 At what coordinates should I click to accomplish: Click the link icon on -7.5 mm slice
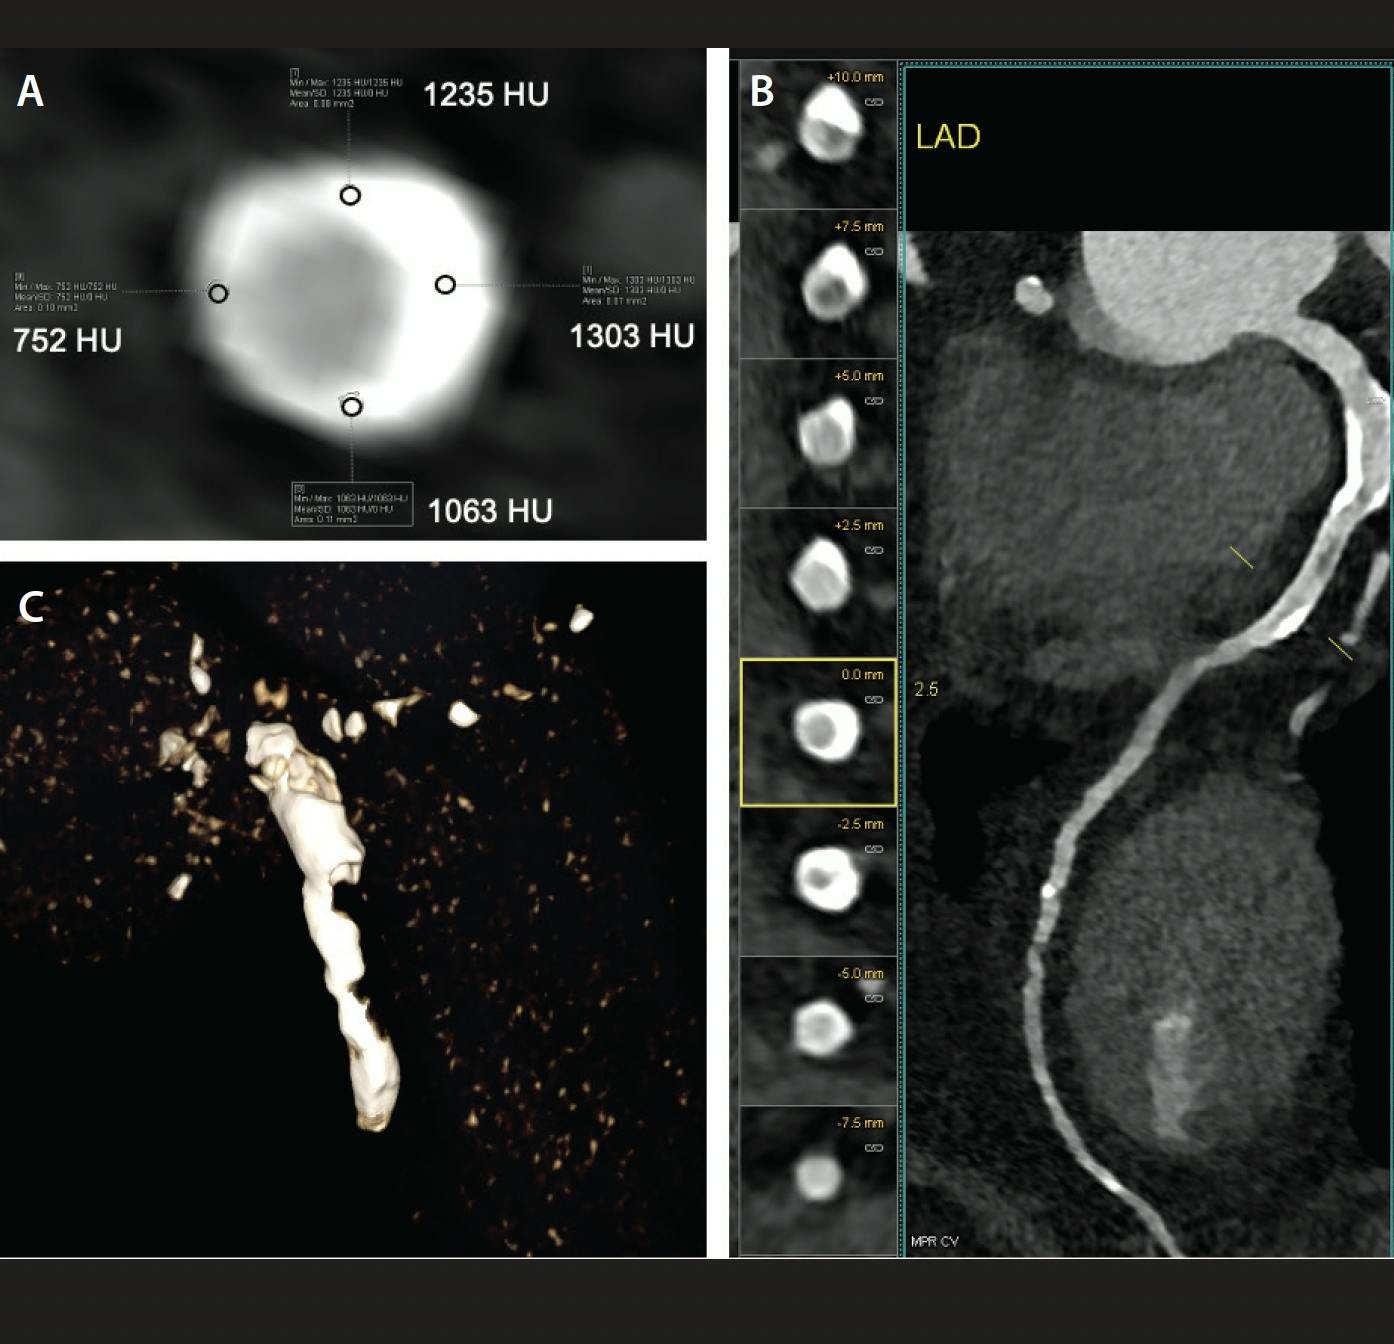pyautogui.click(x=874, y=1147)
